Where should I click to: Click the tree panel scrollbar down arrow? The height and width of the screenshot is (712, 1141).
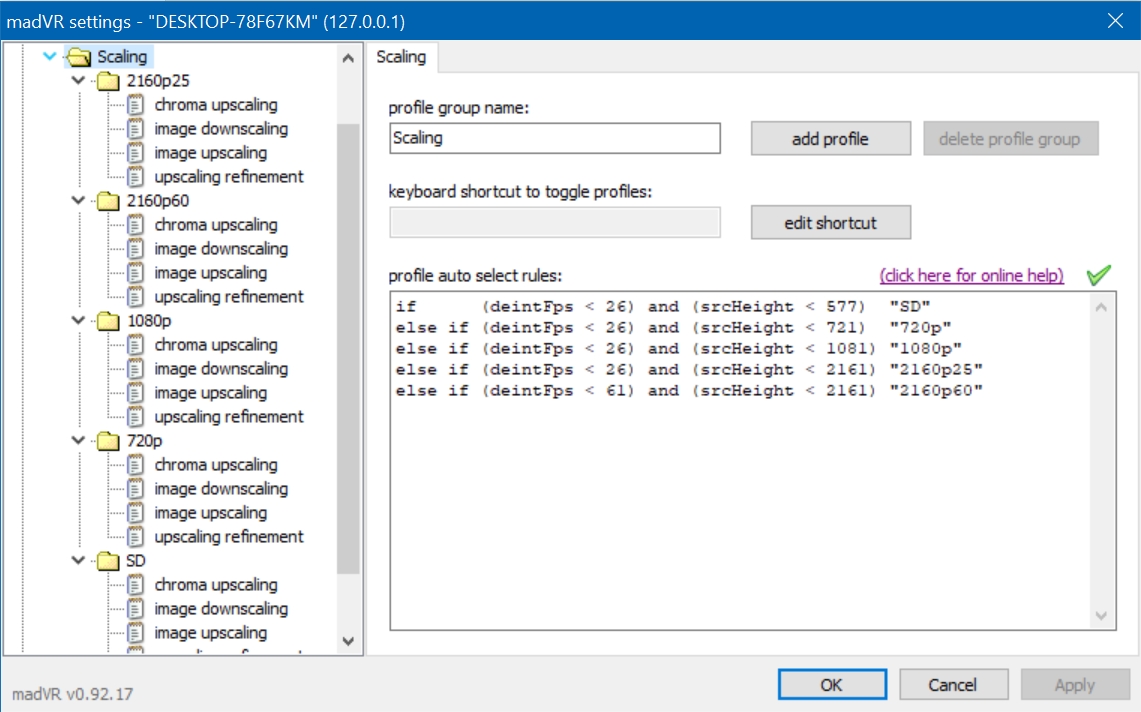pos(348,641)
